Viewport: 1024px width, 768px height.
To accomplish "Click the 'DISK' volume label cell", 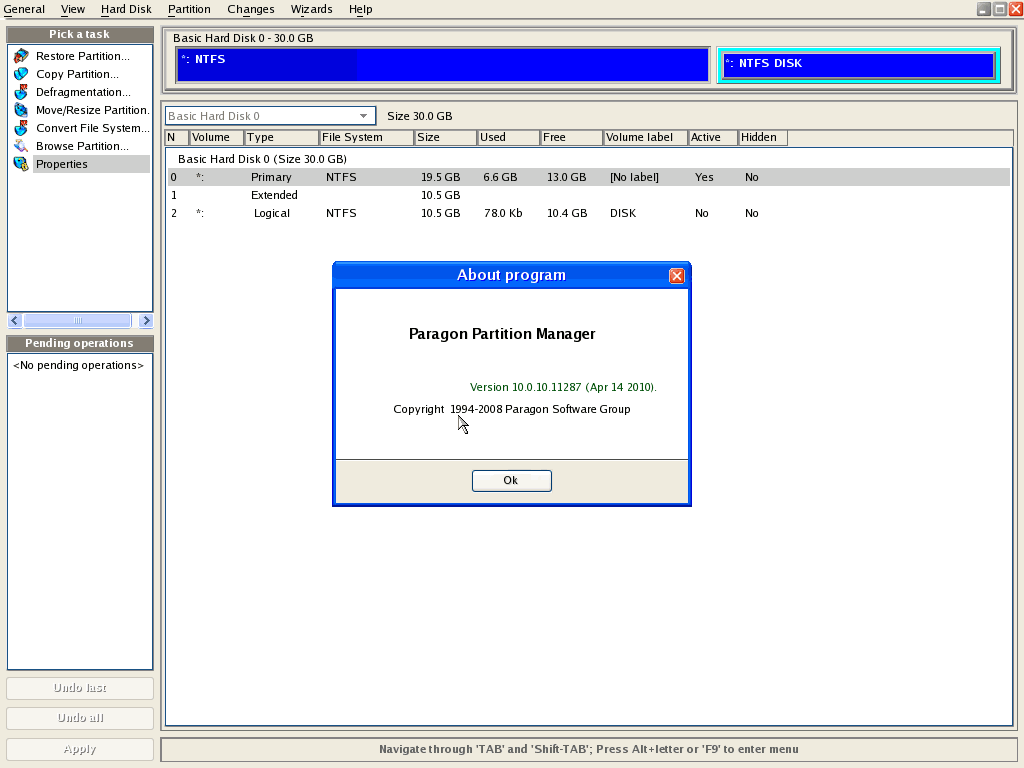I will 623,213.
